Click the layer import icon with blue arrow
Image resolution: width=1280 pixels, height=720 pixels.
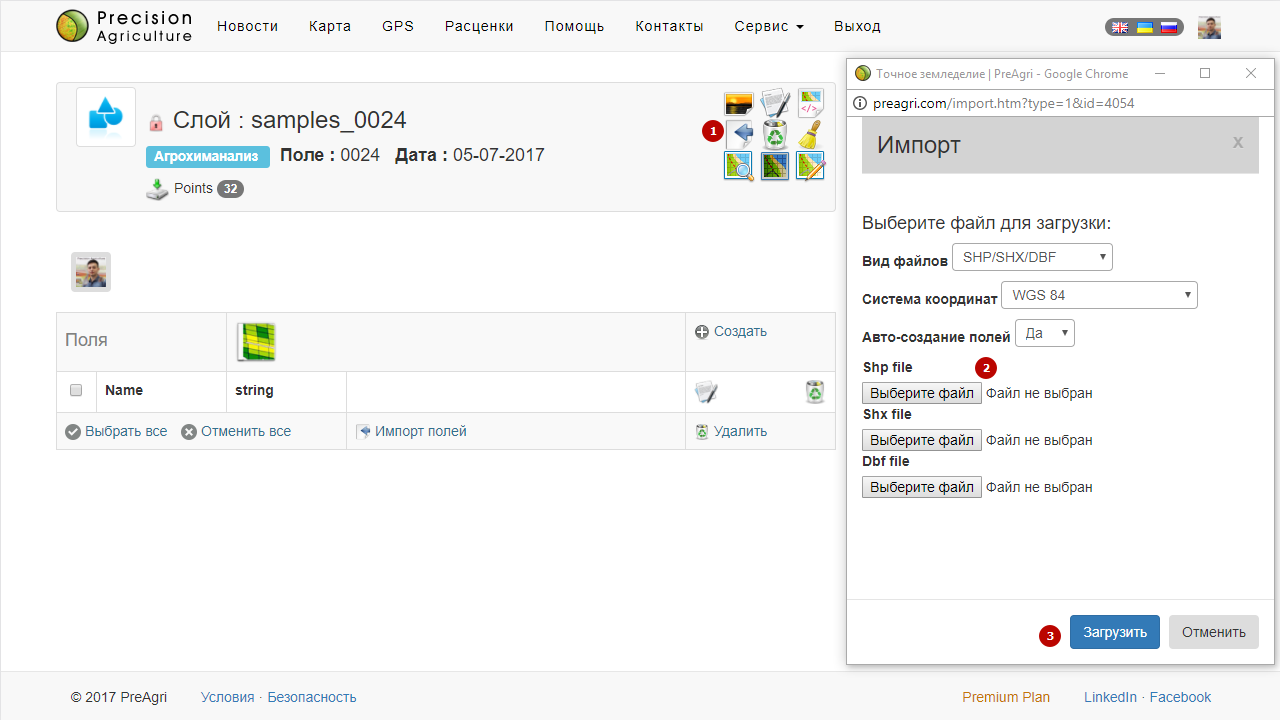coord(739,133)
